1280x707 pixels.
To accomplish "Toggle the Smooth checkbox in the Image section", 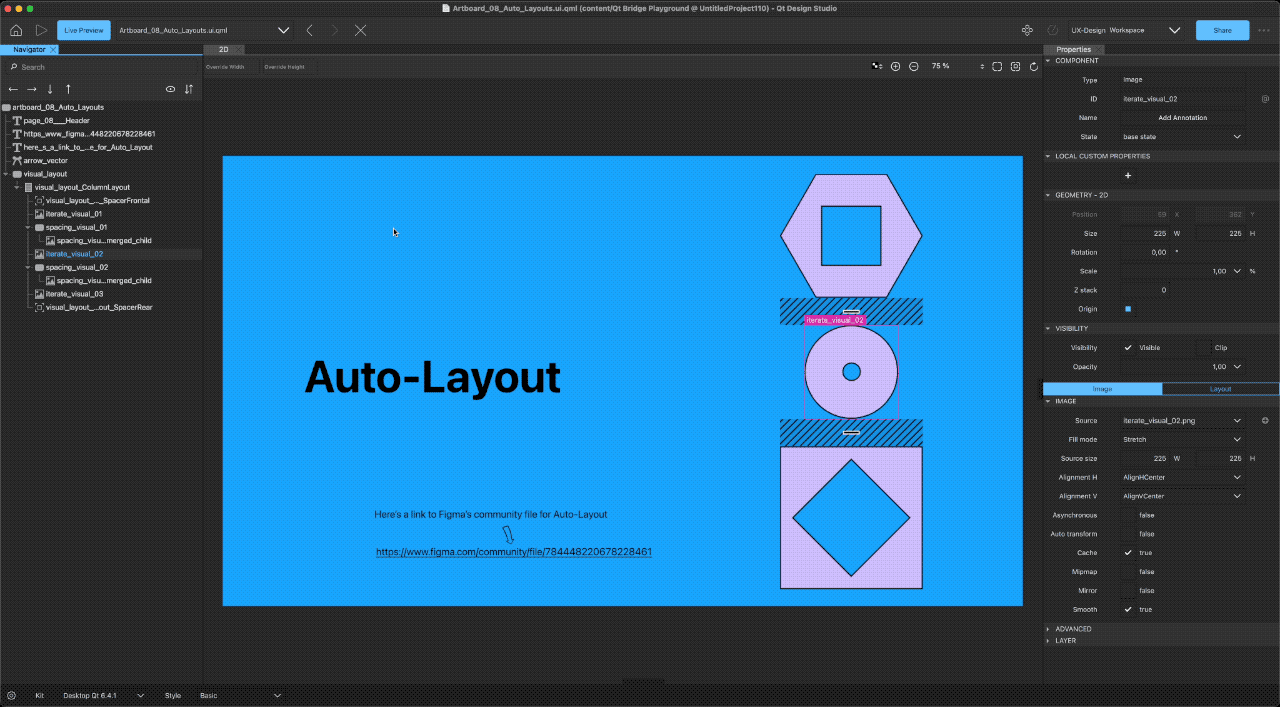I will pyautogui.click(x=1127, y=609).
